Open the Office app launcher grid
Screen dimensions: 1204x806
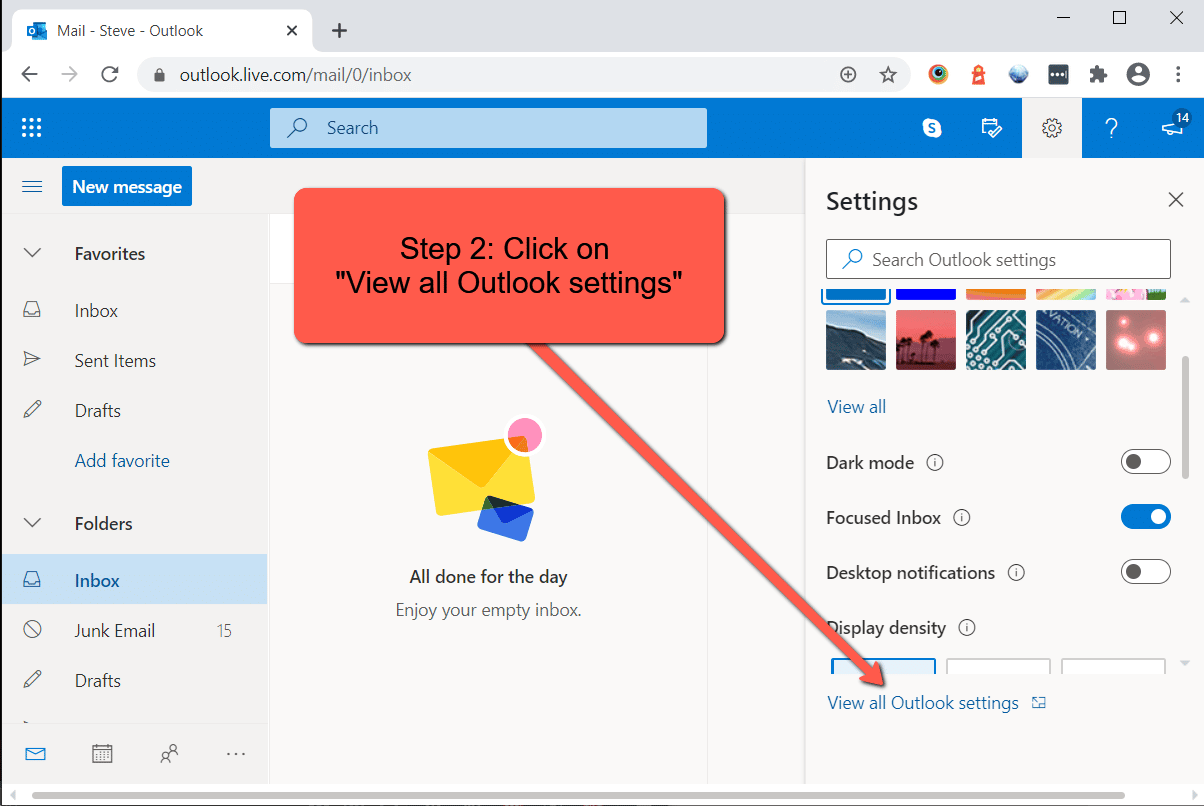coord(32,128)
